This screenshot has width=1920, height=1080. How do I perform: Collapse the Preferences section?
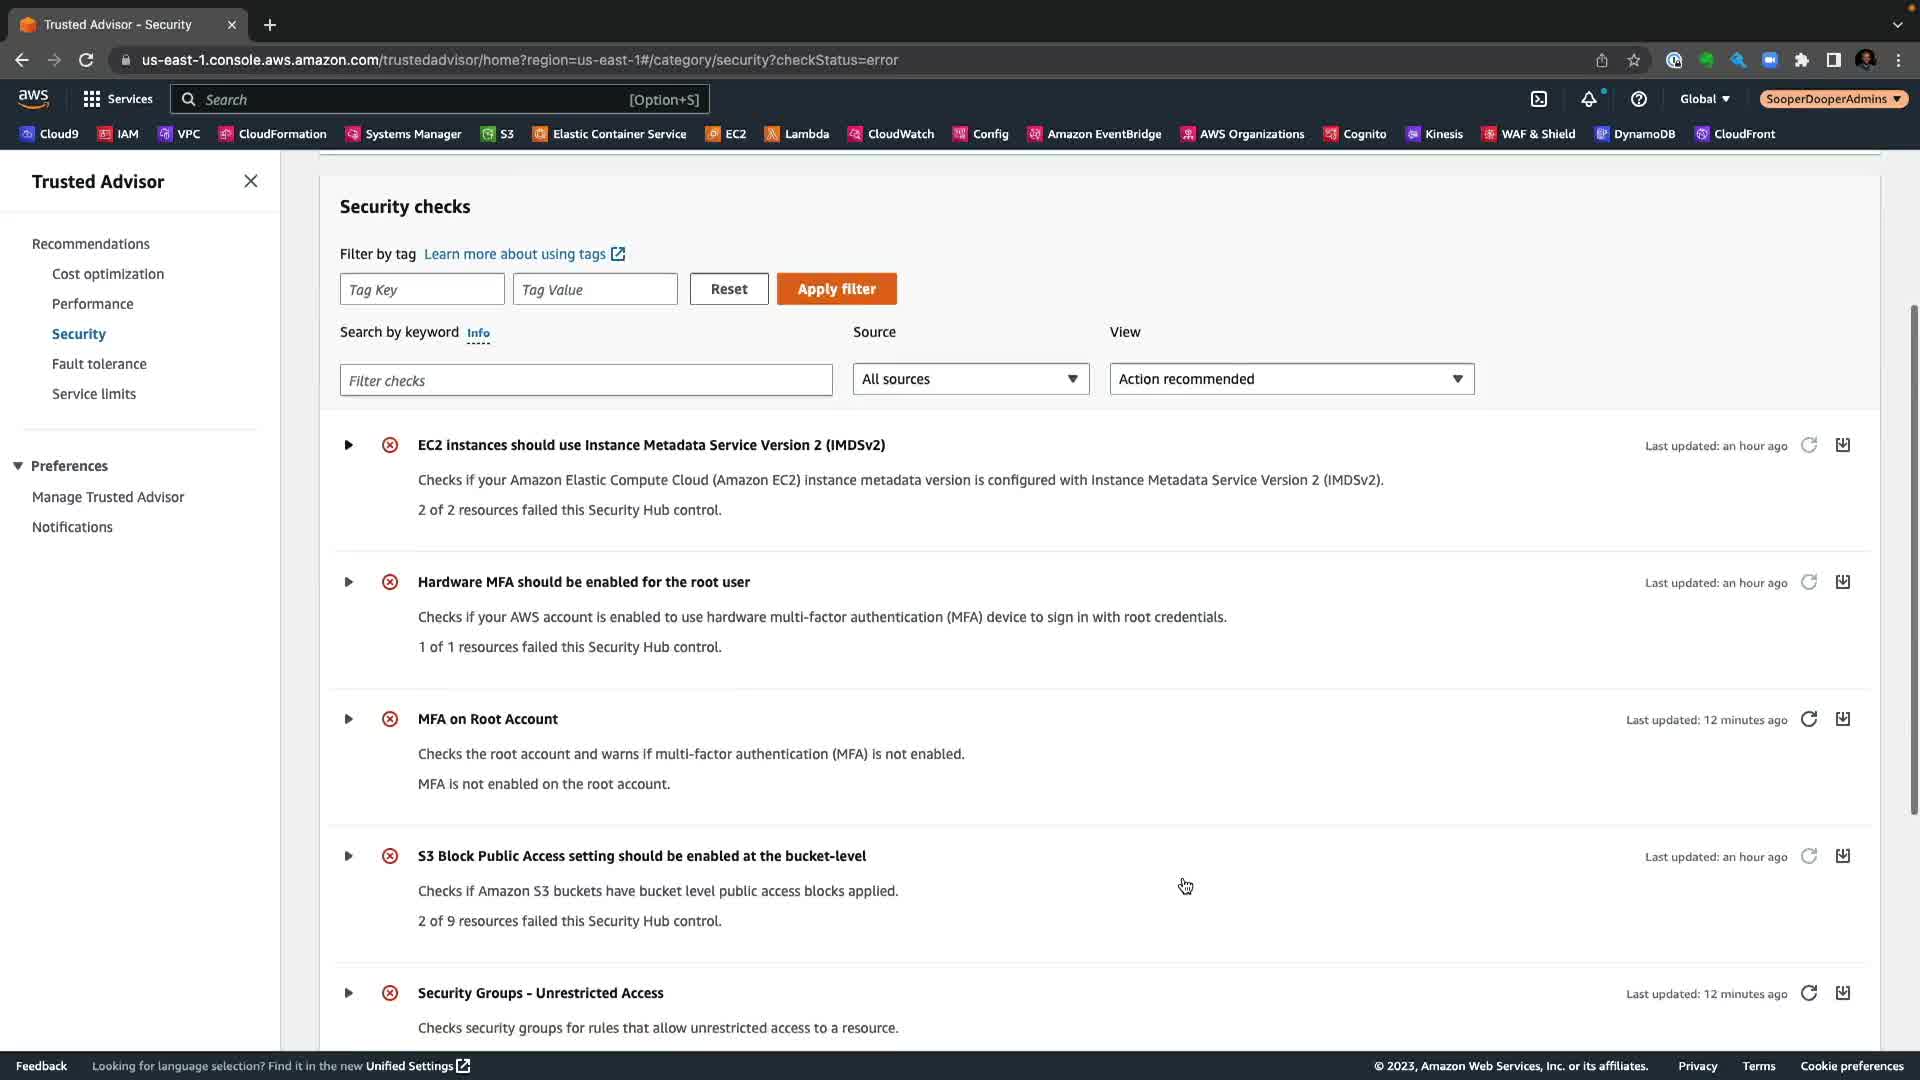[18, 466]
